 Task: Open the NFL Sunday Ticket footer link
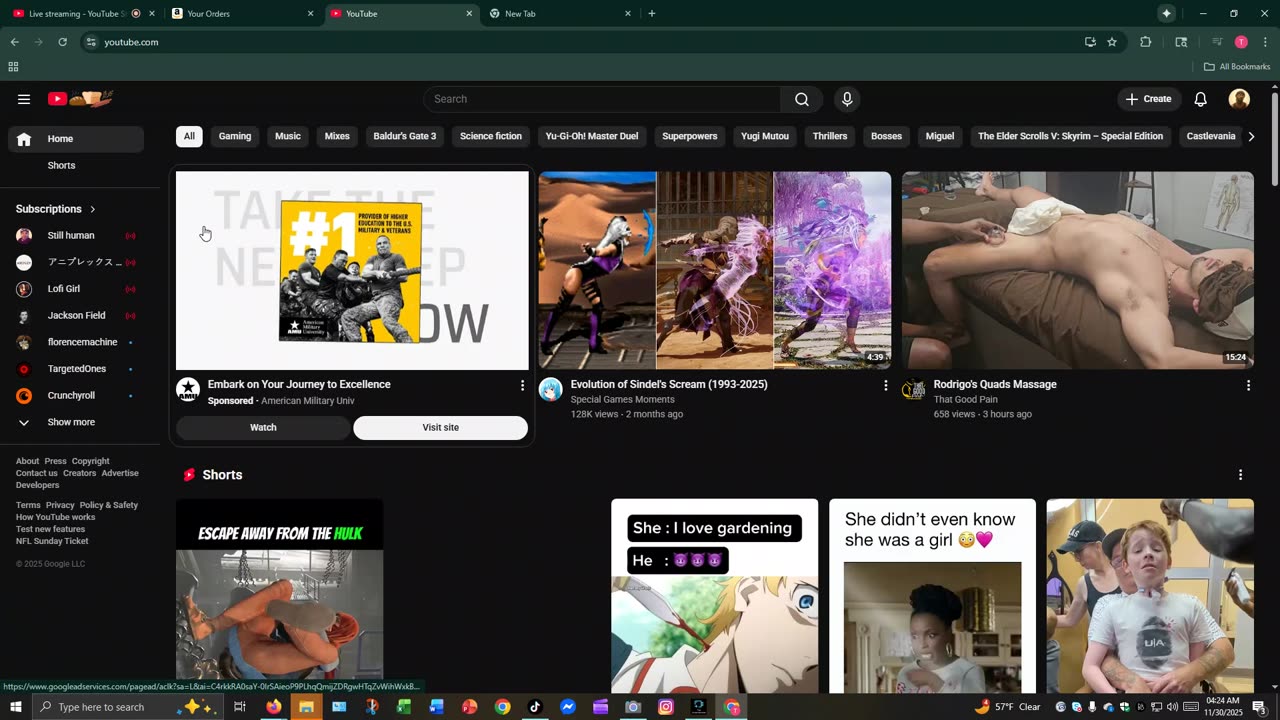pyautogui.click(x=52, y=541)
